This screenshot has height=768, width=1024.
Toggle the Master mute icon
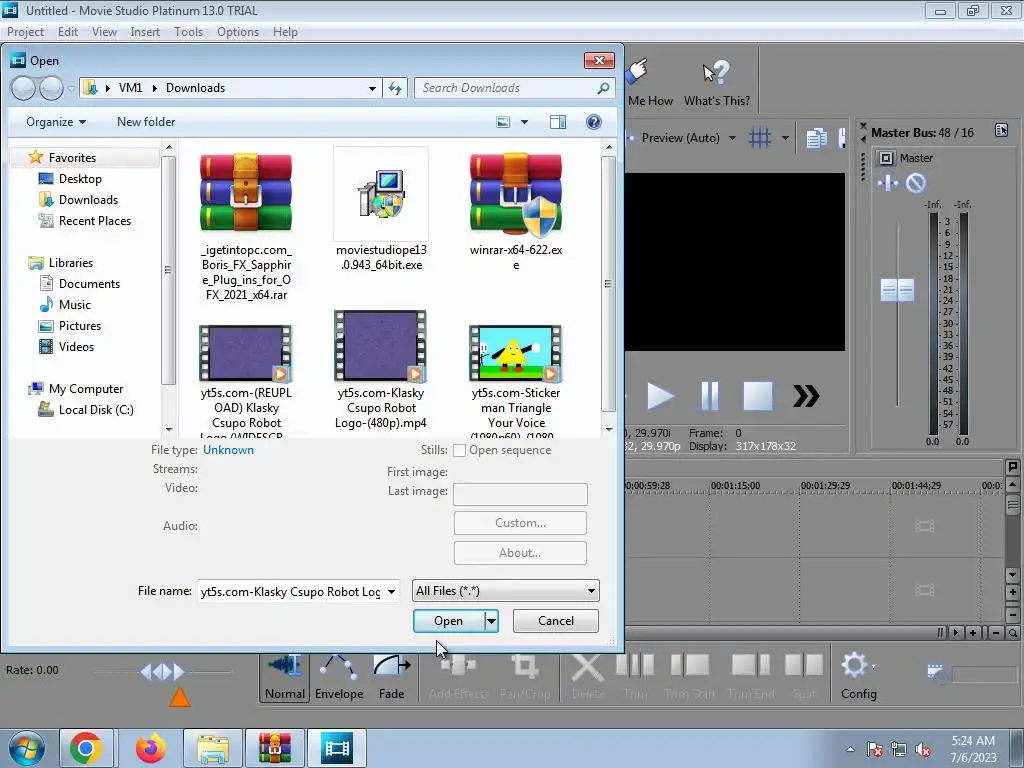pyautogui.click(x=916, y=184)
